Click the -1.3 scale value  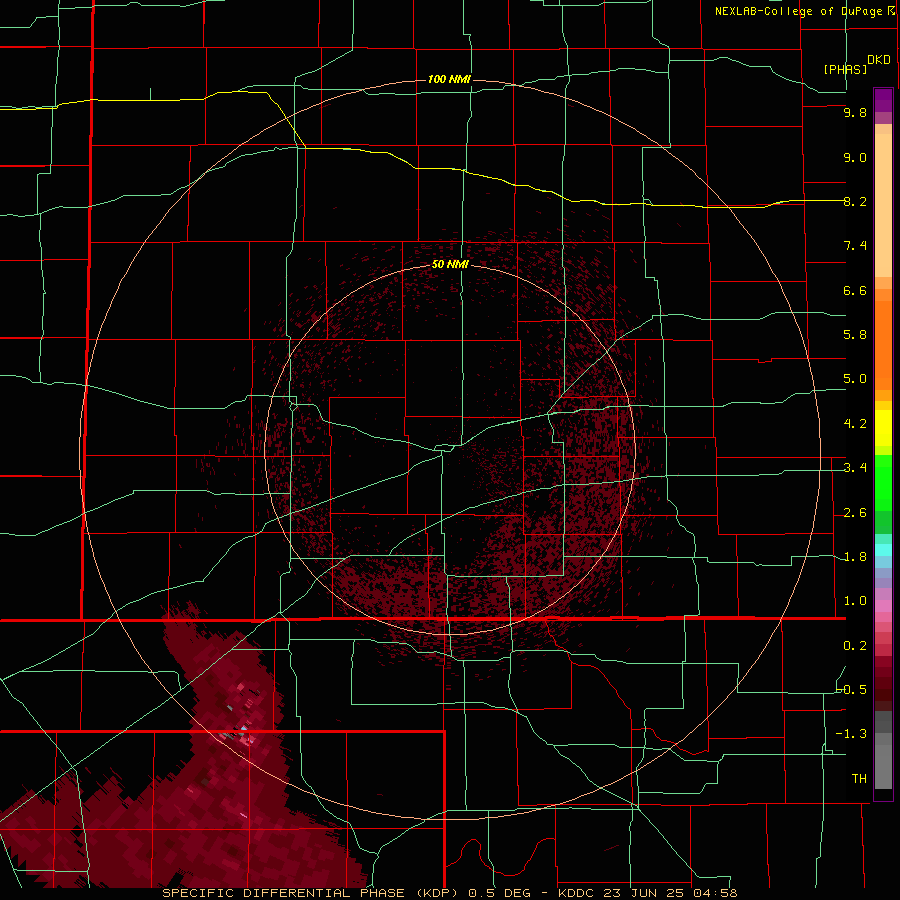click(x=852, y=734)
